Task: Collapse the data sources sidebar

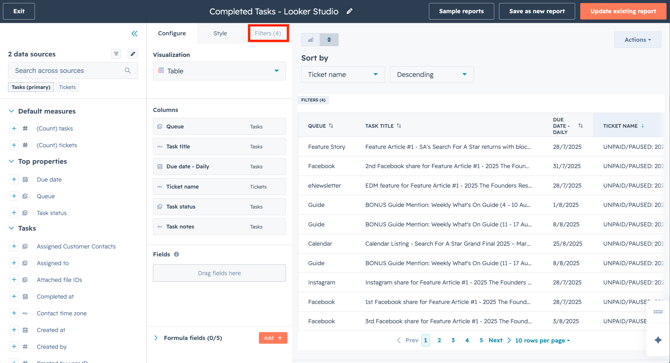Action: (x=134, y=33)
